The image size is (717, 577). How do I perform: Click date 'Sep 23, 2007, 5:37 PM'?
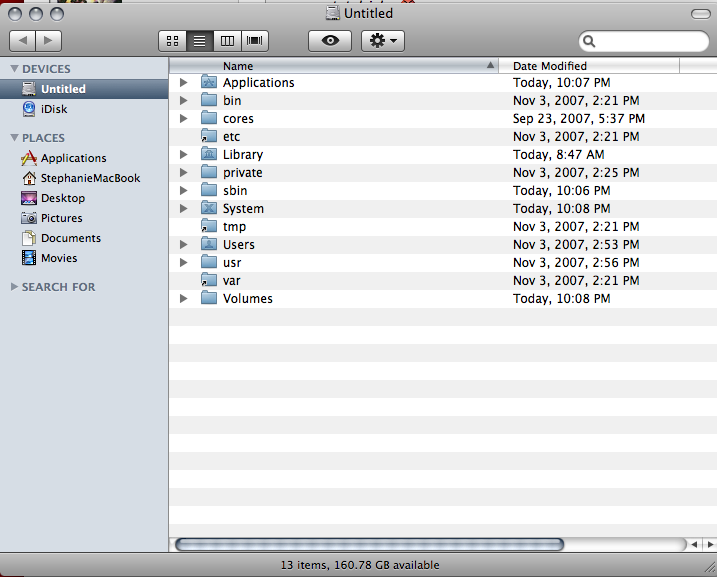[x=578, y=119]
